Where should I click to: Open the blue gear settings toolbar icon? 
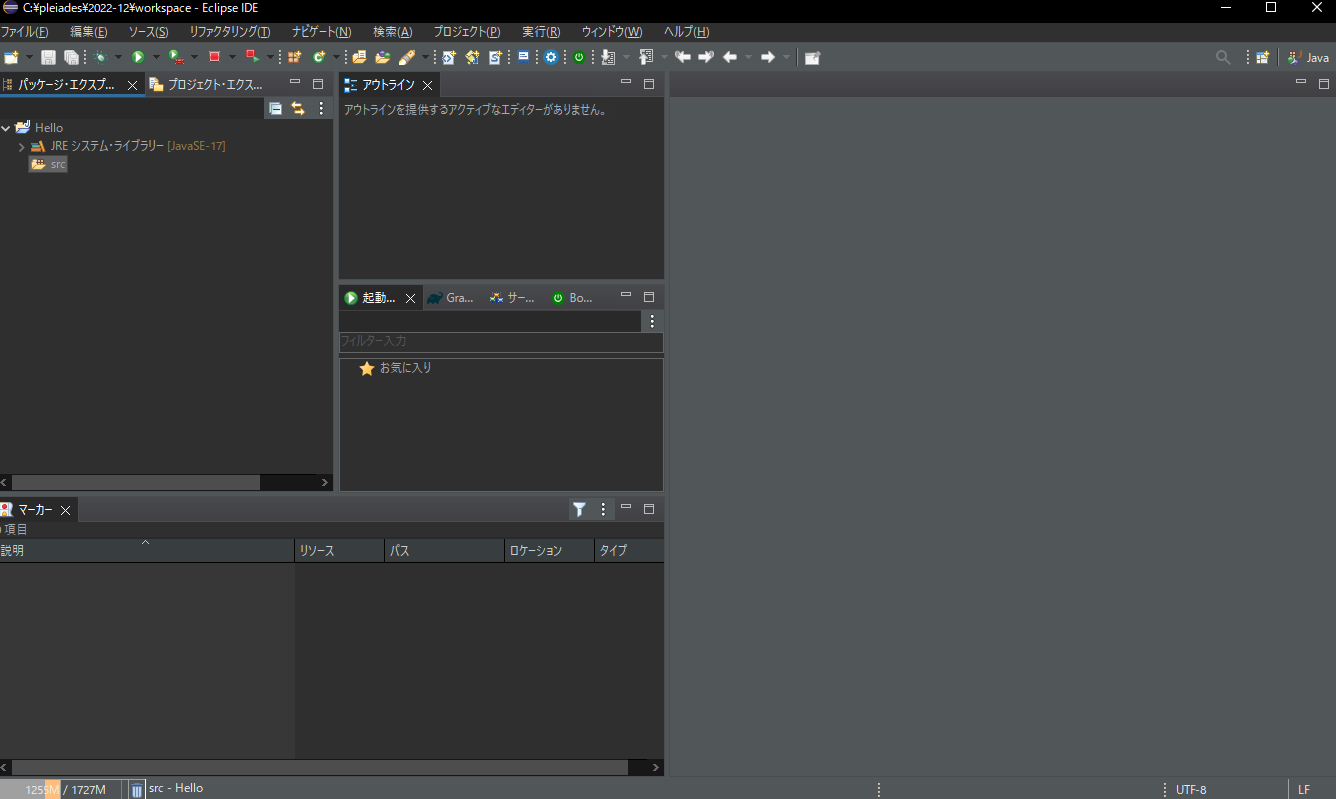coord(550,57)
